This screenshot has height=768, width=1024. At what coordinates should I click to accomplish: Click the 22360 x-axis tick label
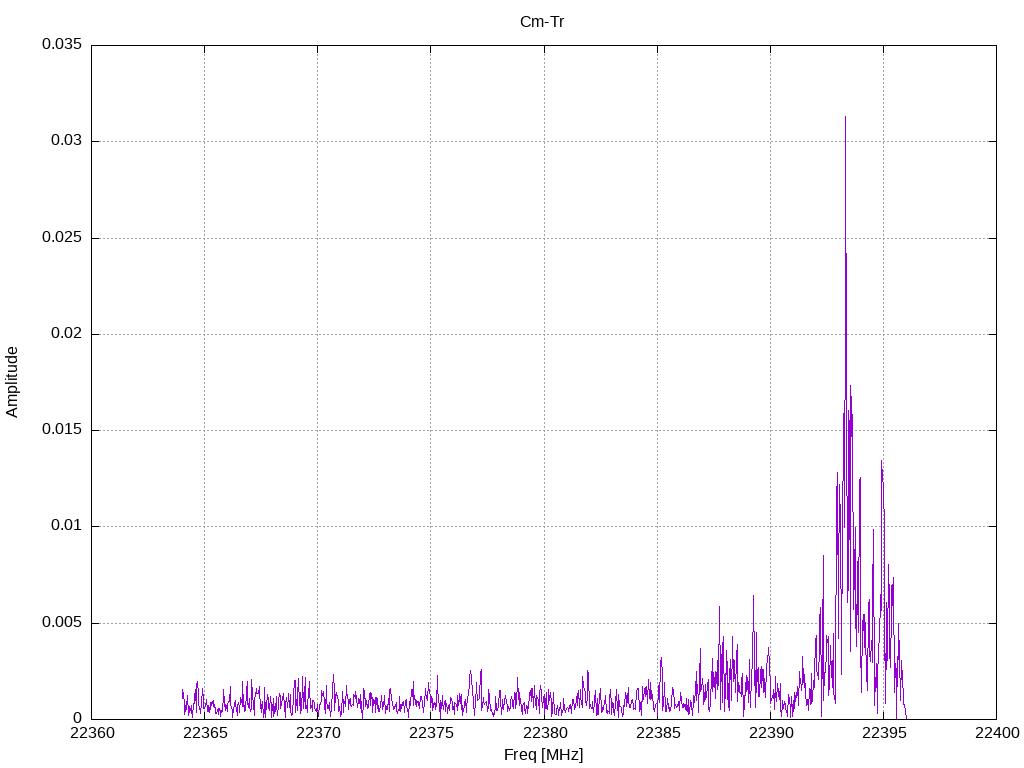[91, 735]
